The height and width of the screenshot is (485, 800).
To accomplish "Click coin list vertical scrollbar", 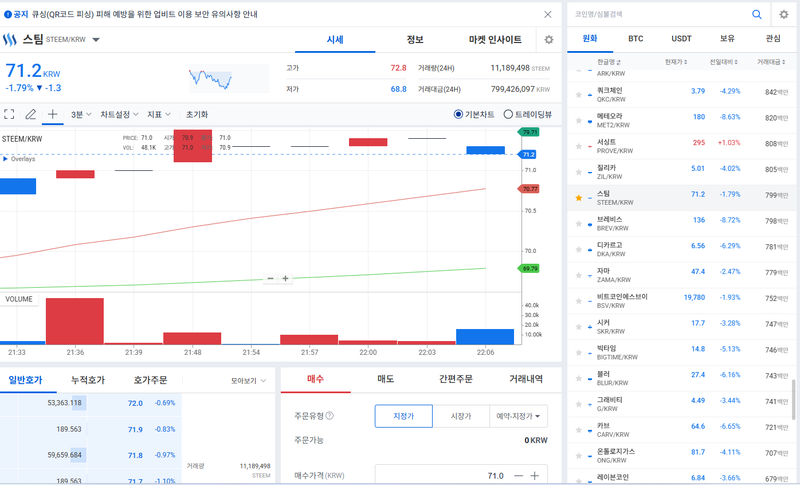I will (x=793, y=399).
